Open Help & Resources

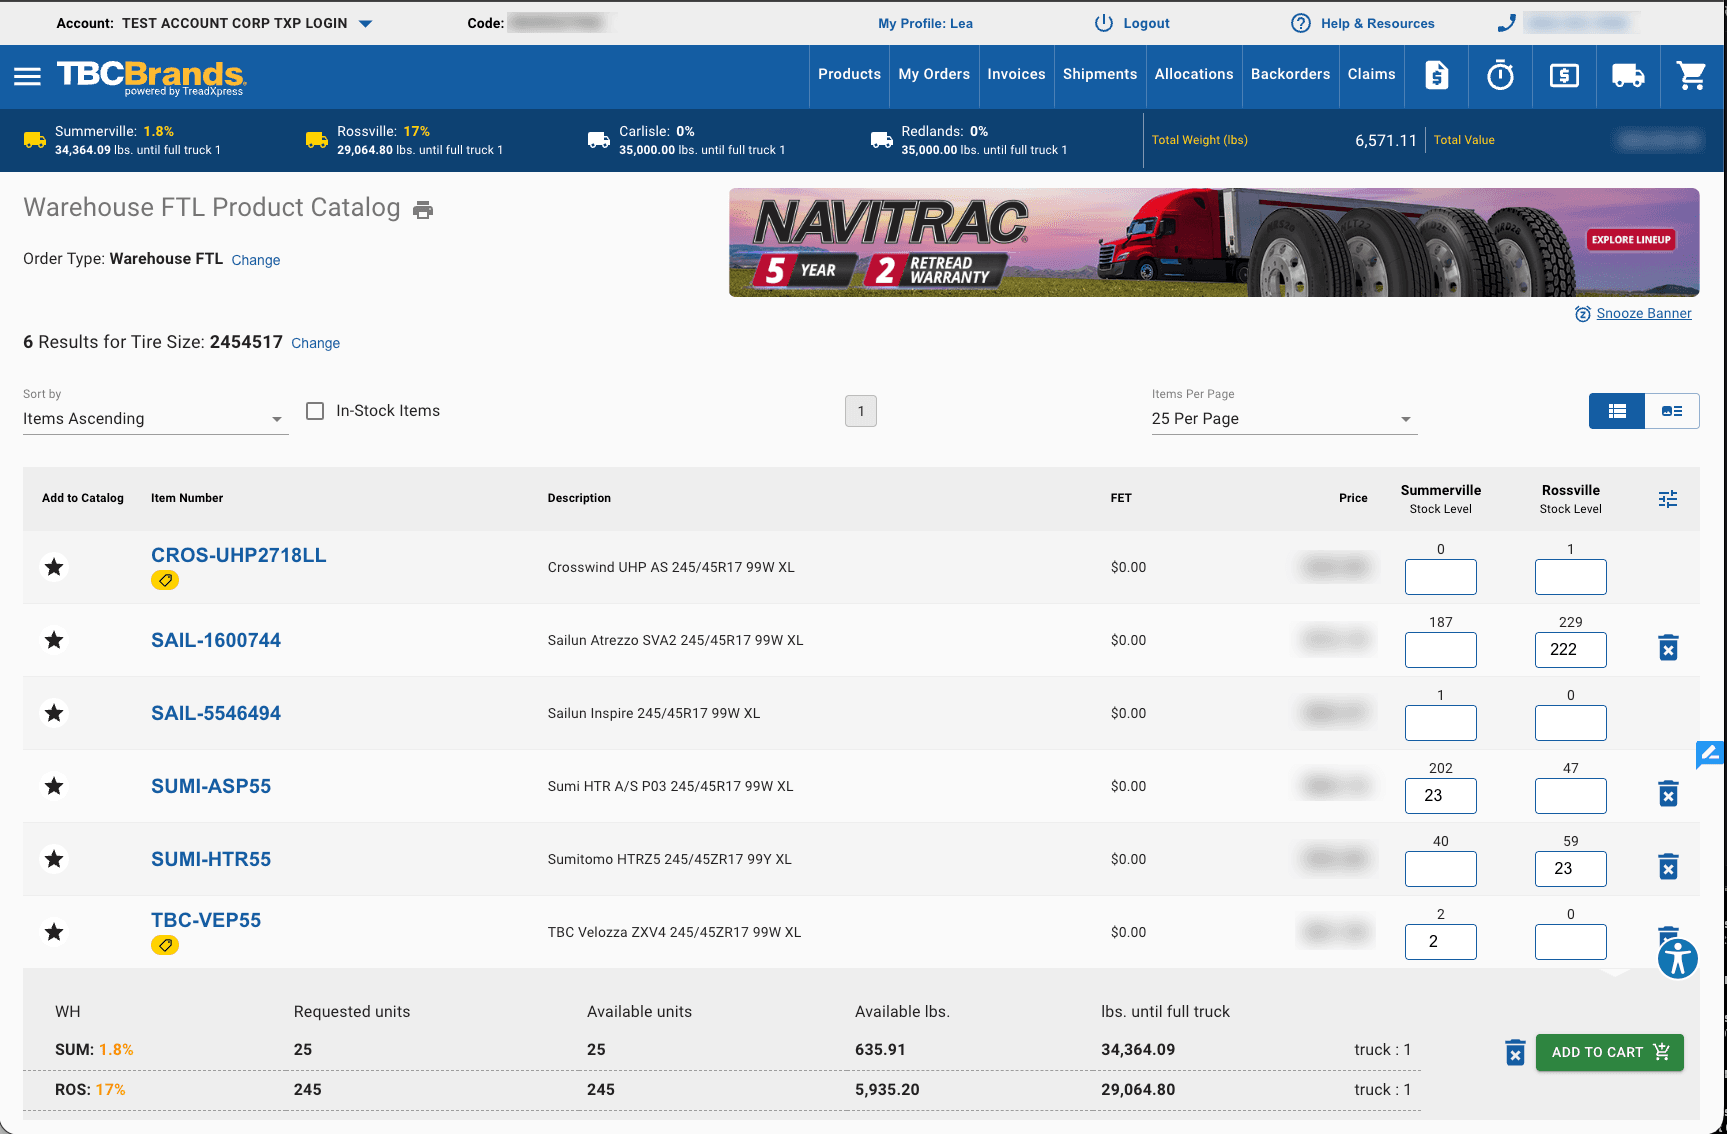tap(1362, 23)
